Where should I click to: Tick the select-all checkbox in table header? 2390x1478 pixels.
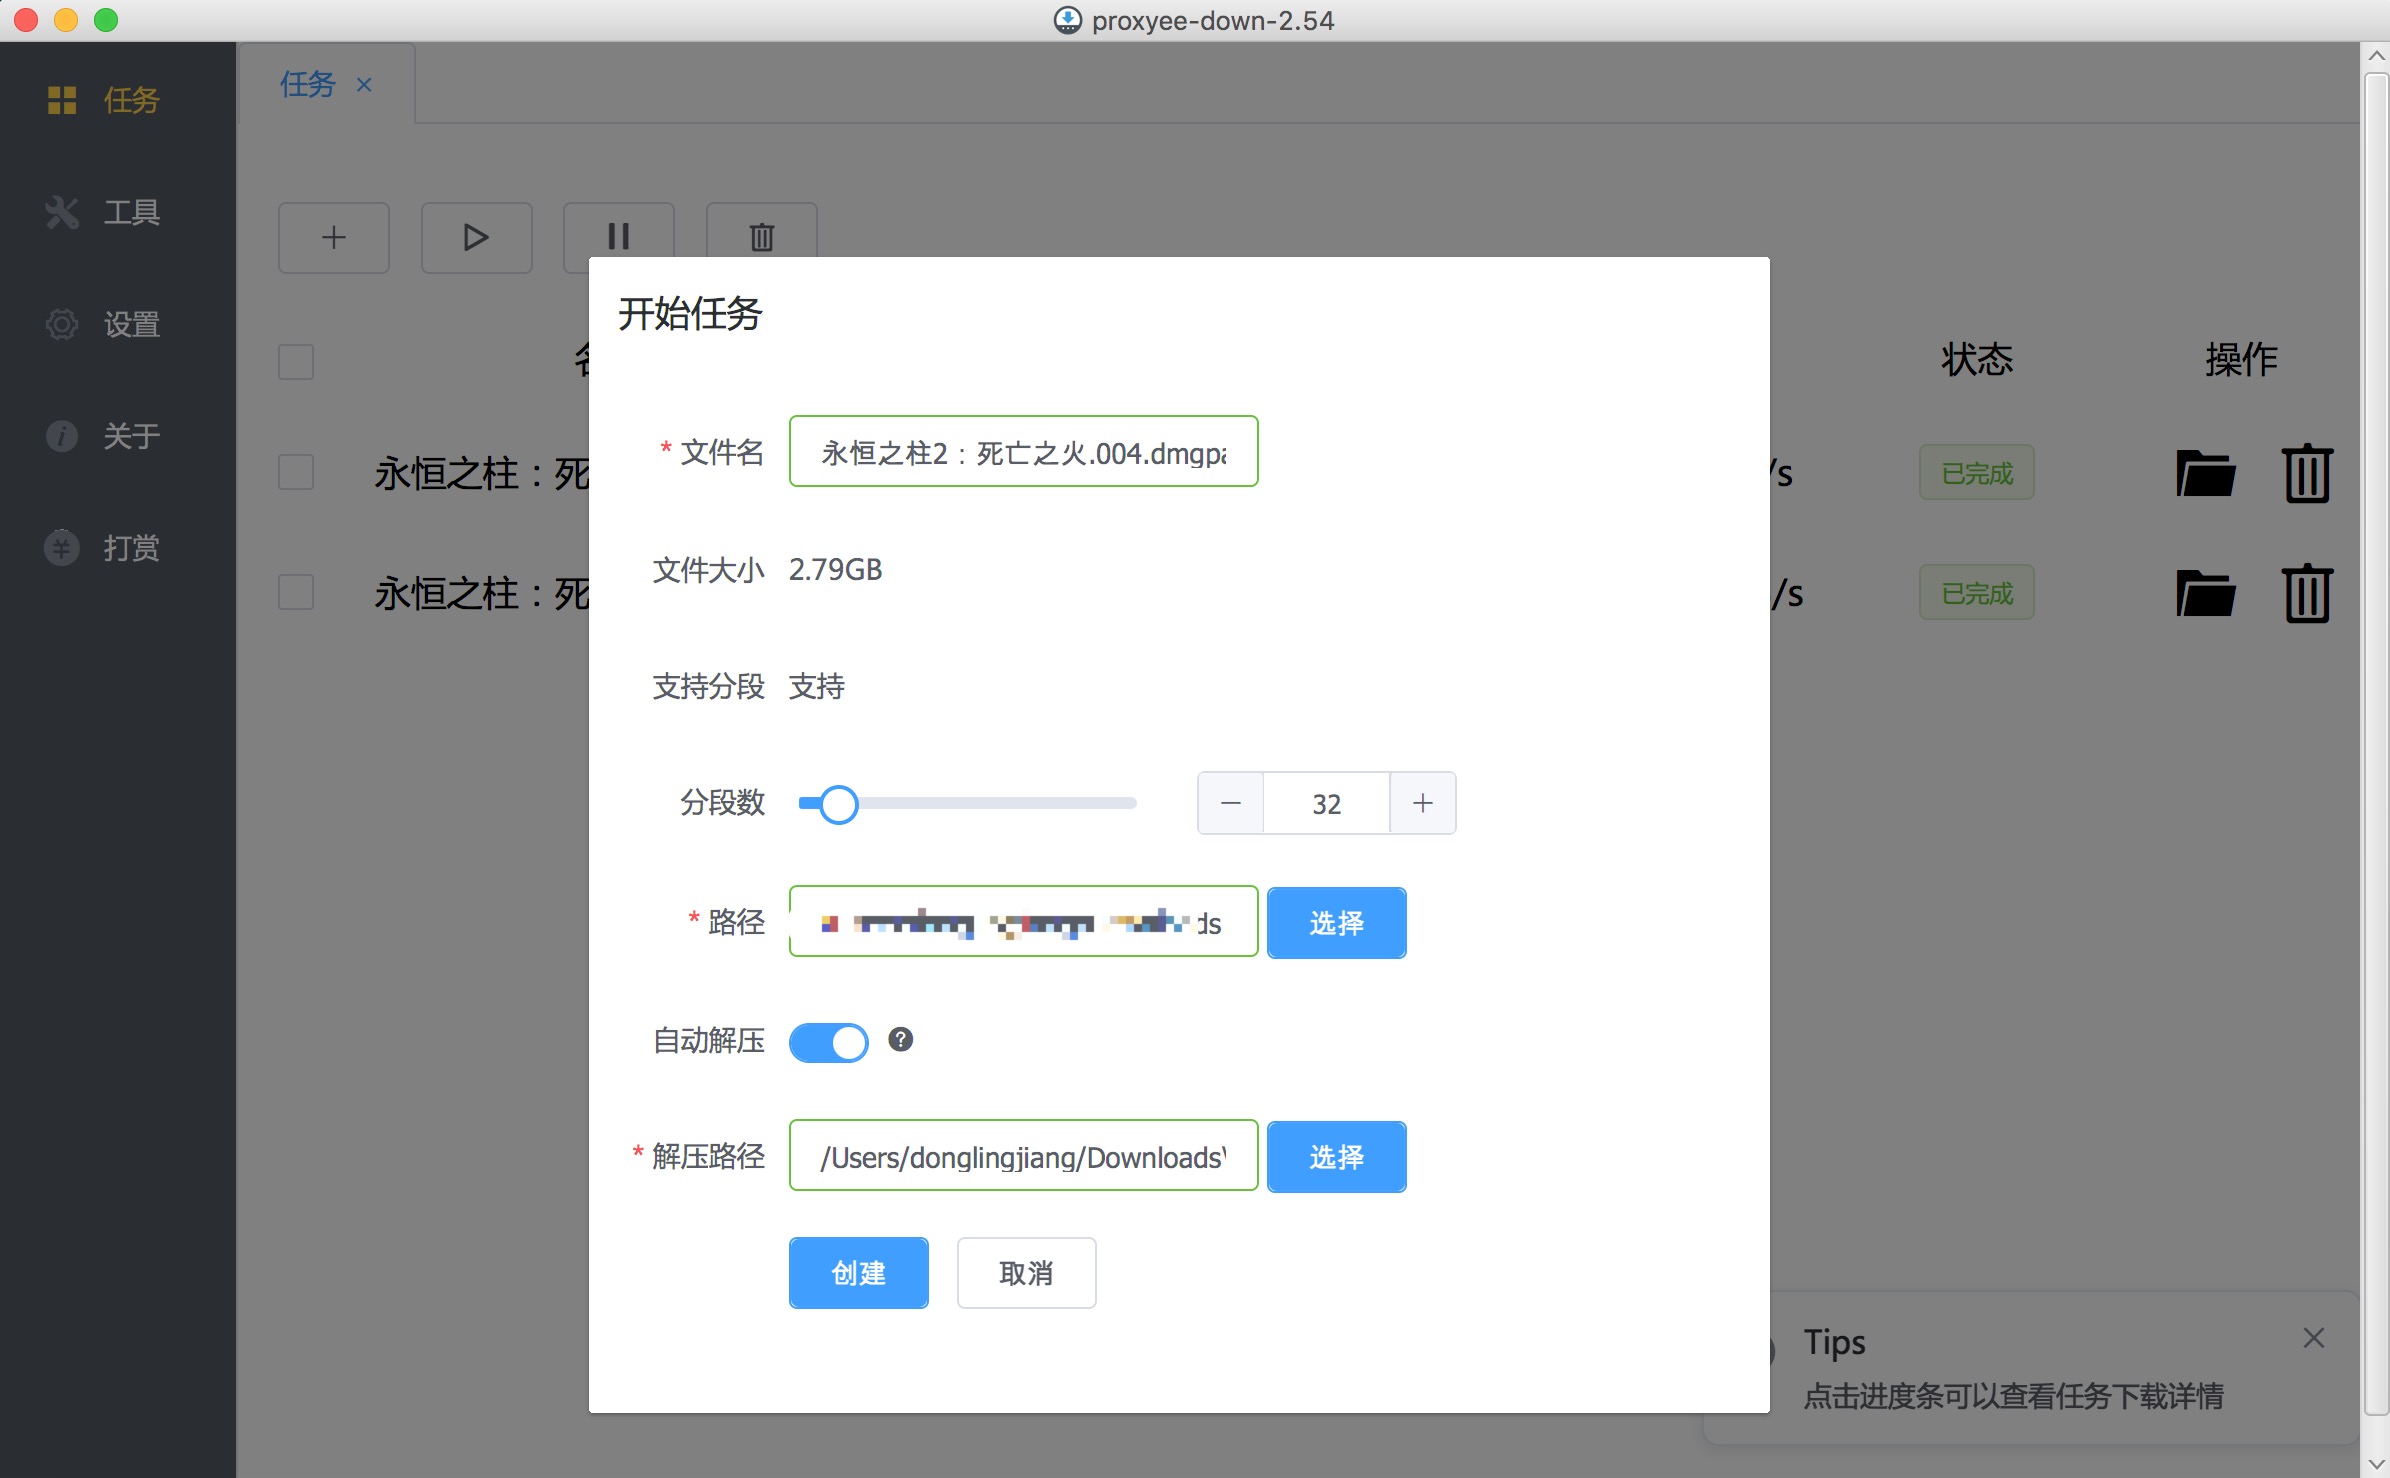pos(296,361)
